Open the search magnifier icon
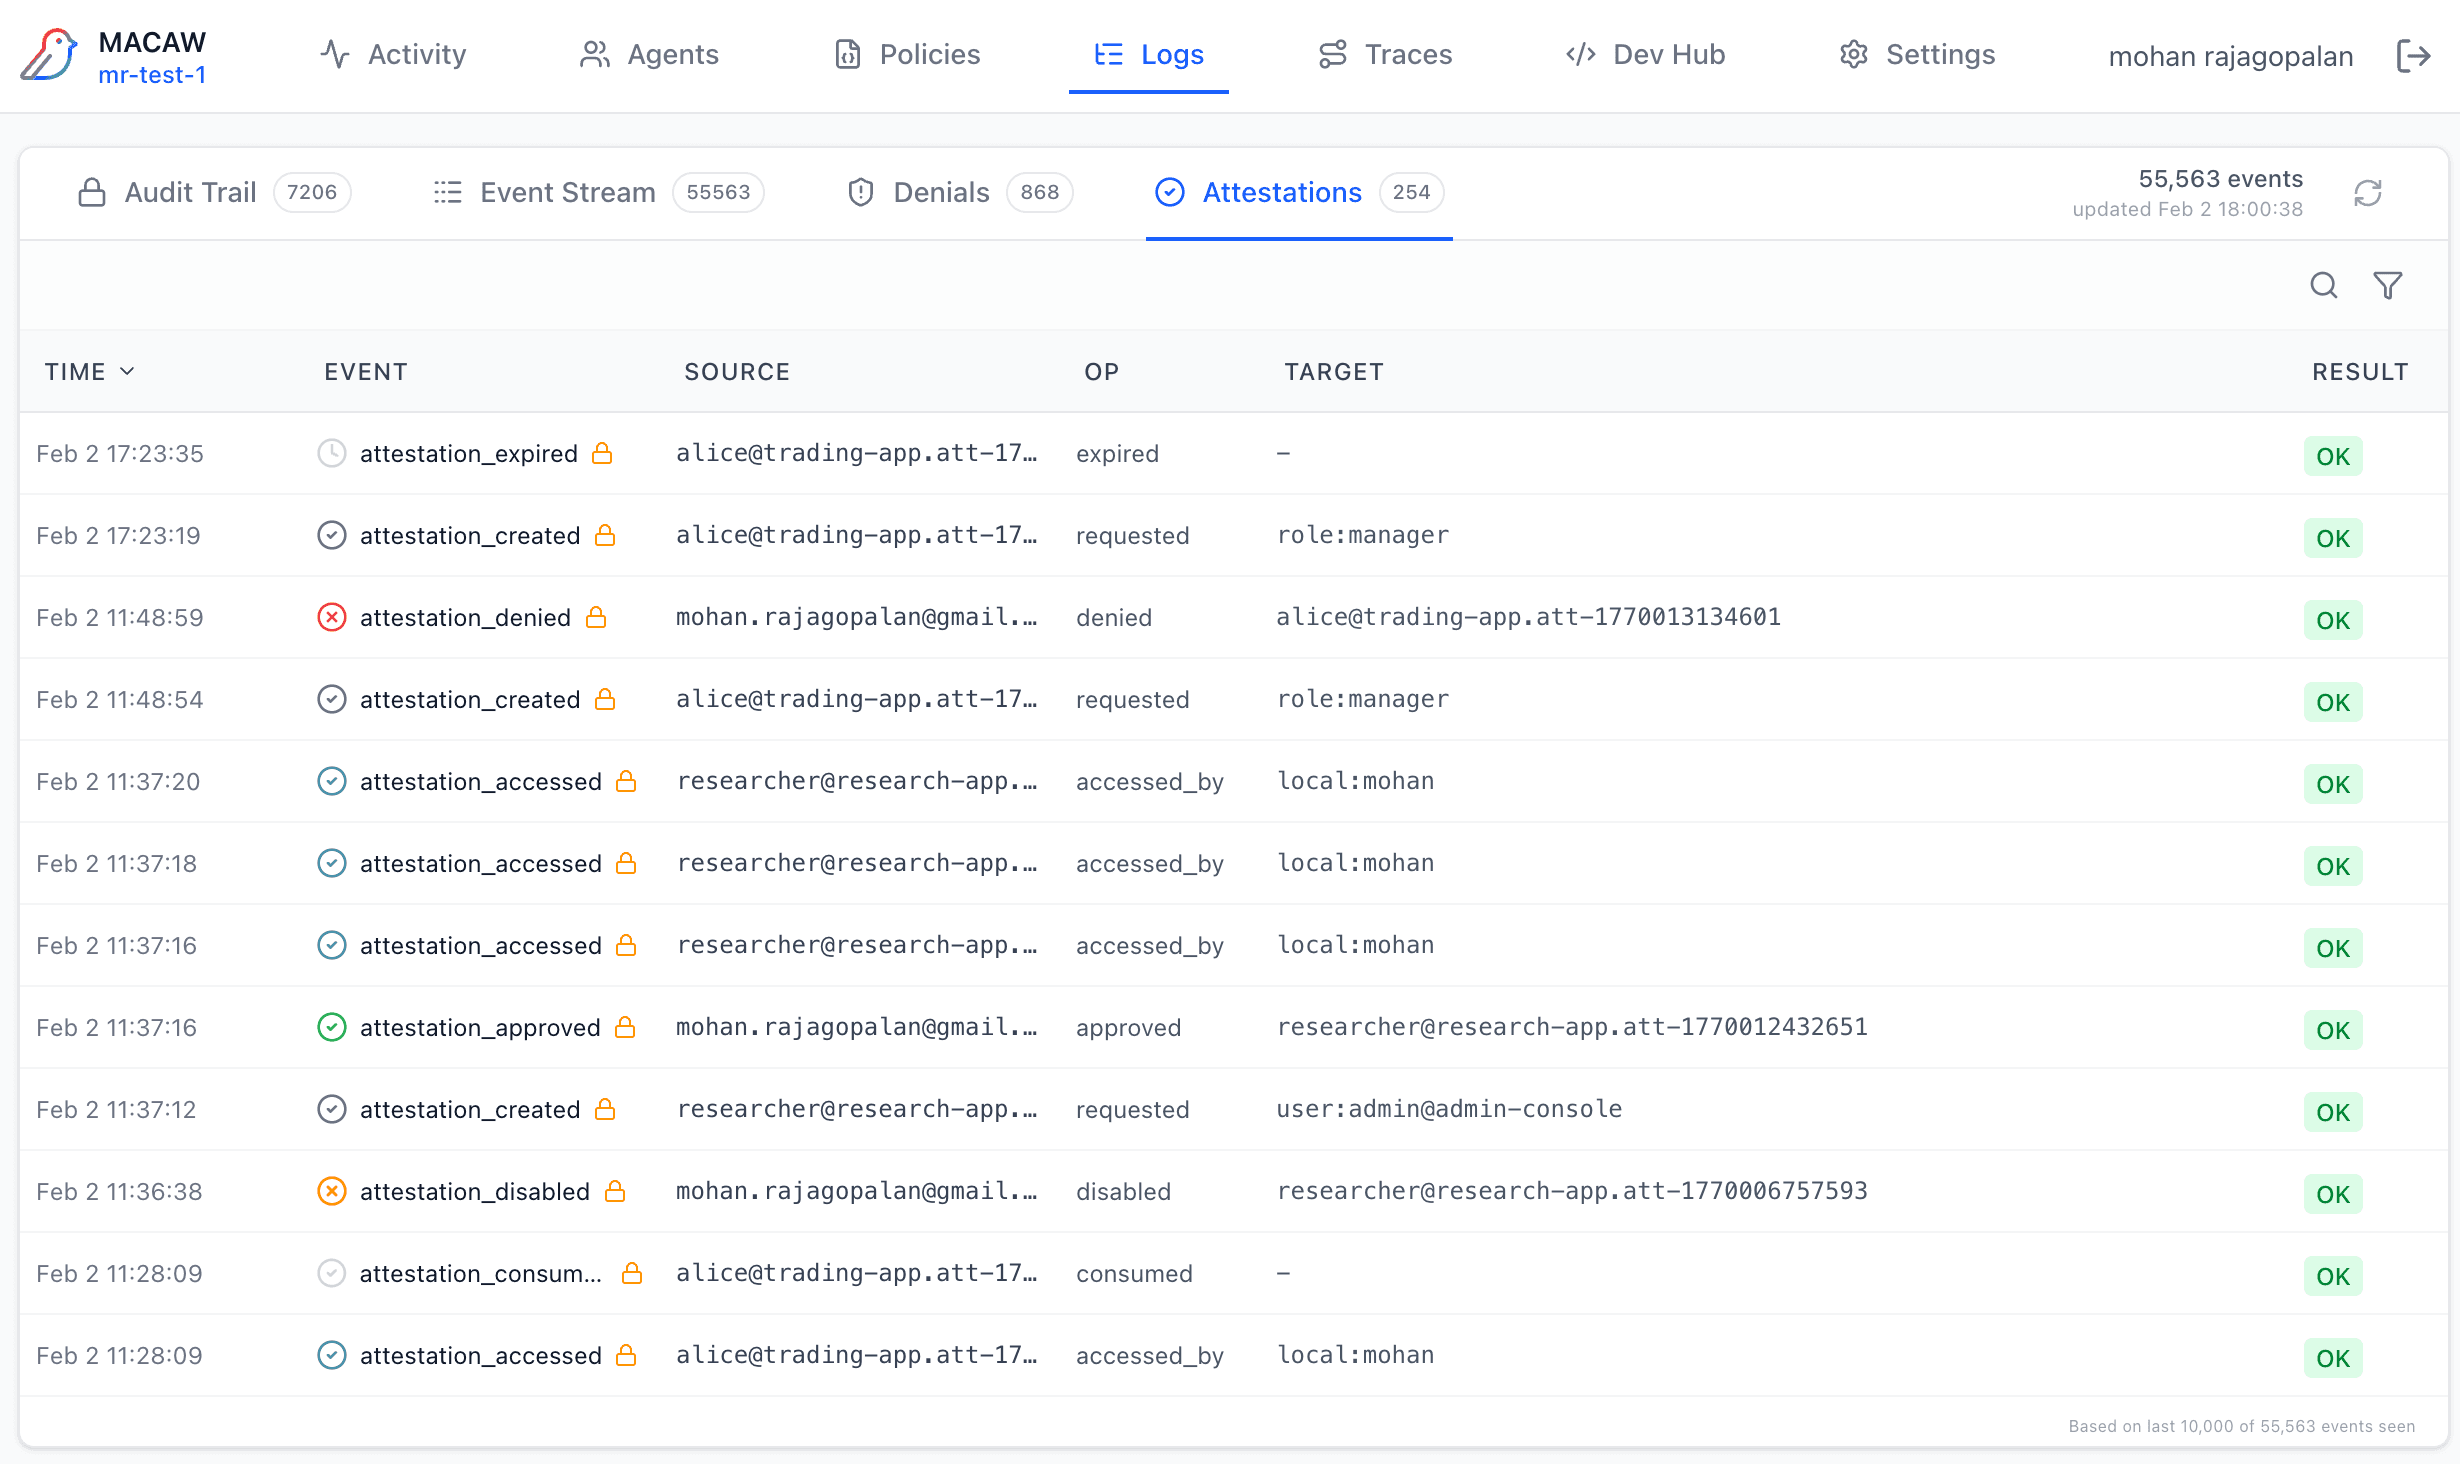2460x1464 pixels. tap(2323, 286)
